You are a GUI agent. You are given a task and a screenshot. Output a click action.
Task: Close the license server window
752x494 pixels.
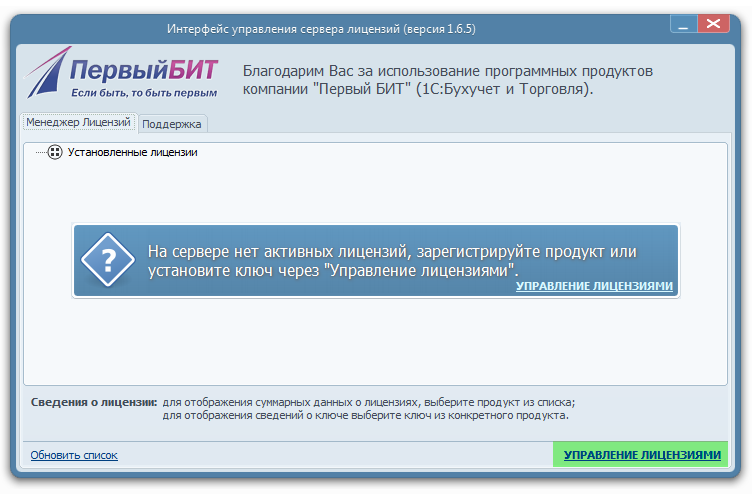(713, 24)
